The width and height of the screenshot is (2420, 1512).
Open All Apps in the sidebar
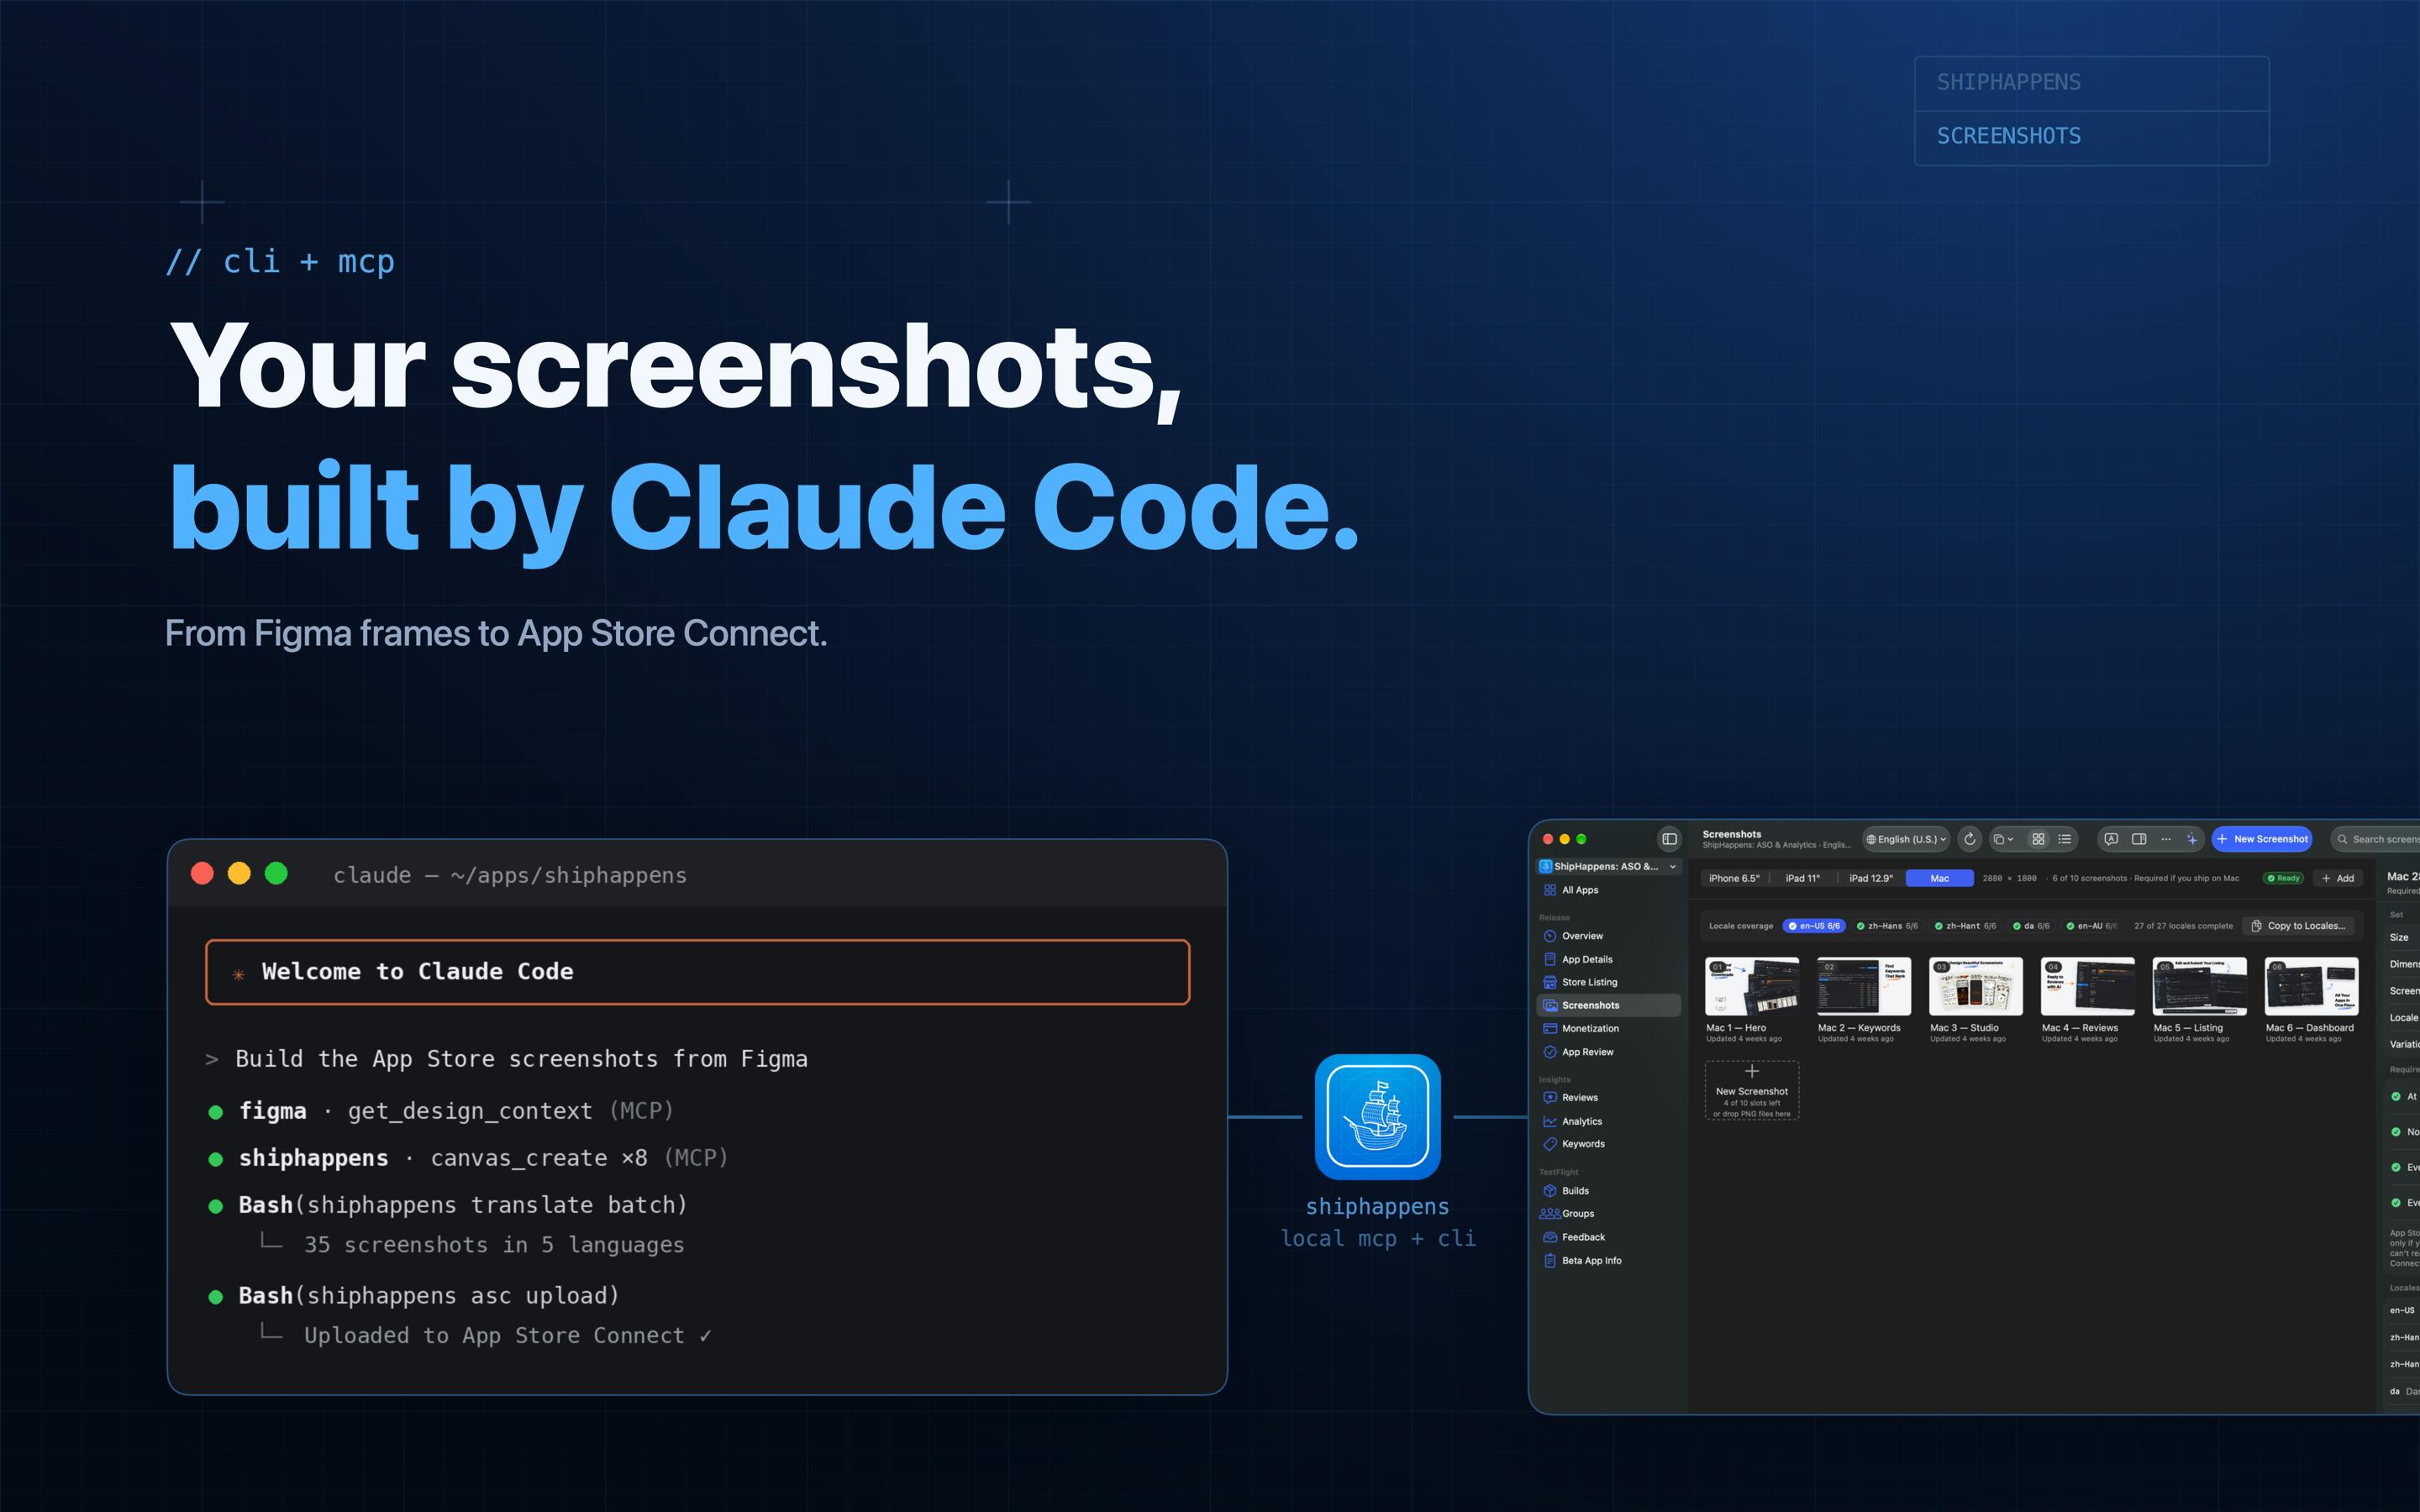pos(1609,890)
